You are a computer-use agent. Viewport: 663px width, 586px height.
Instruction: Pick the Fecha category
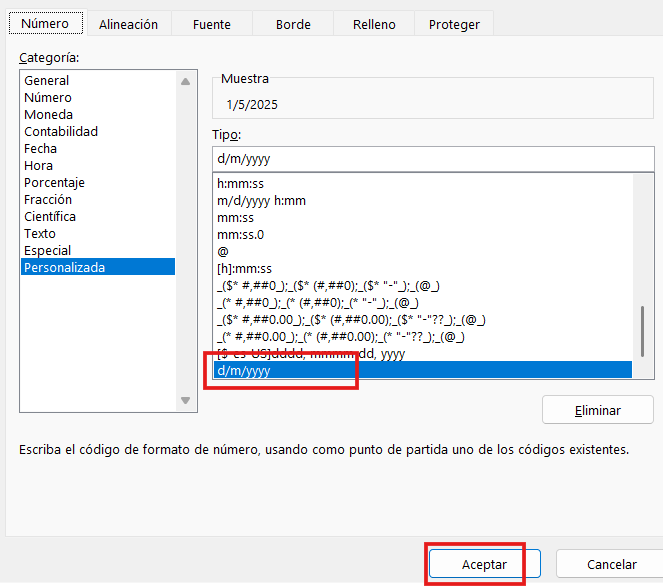click(41, 149)
